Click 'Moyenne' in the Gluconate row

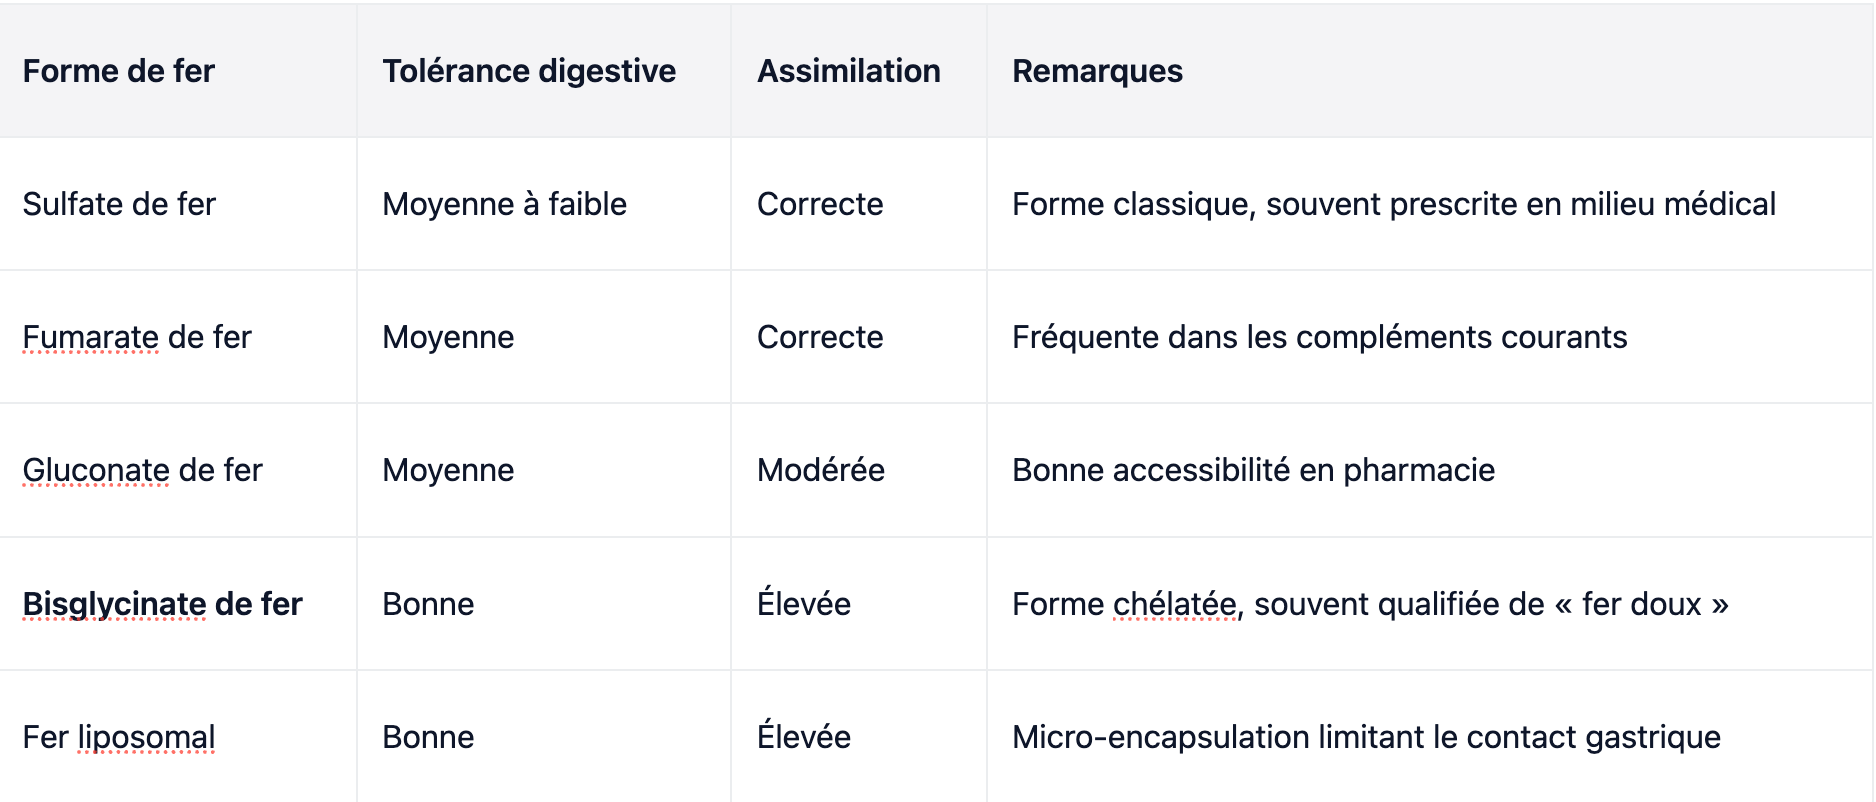(448, 470)
